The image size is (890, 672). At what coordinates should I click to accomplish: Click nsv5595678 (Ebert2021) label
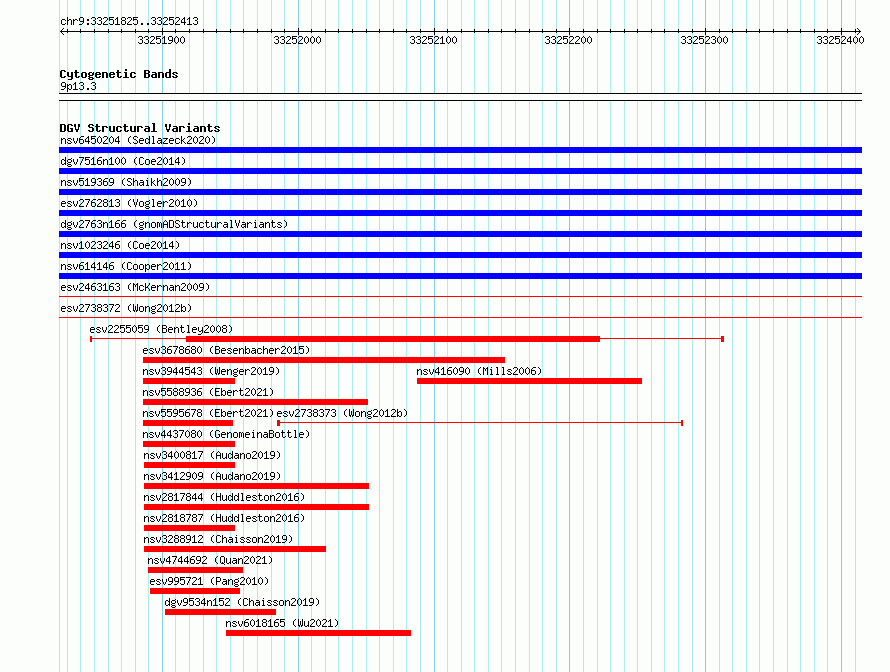click(208, 413)
